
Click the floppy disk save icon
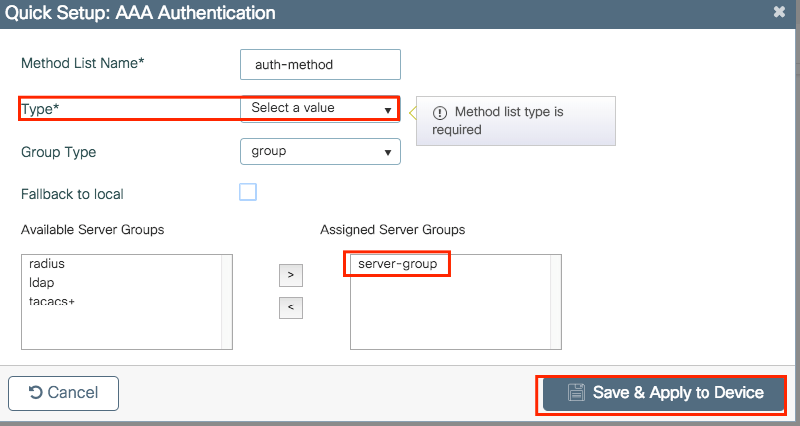coord(575,393)
